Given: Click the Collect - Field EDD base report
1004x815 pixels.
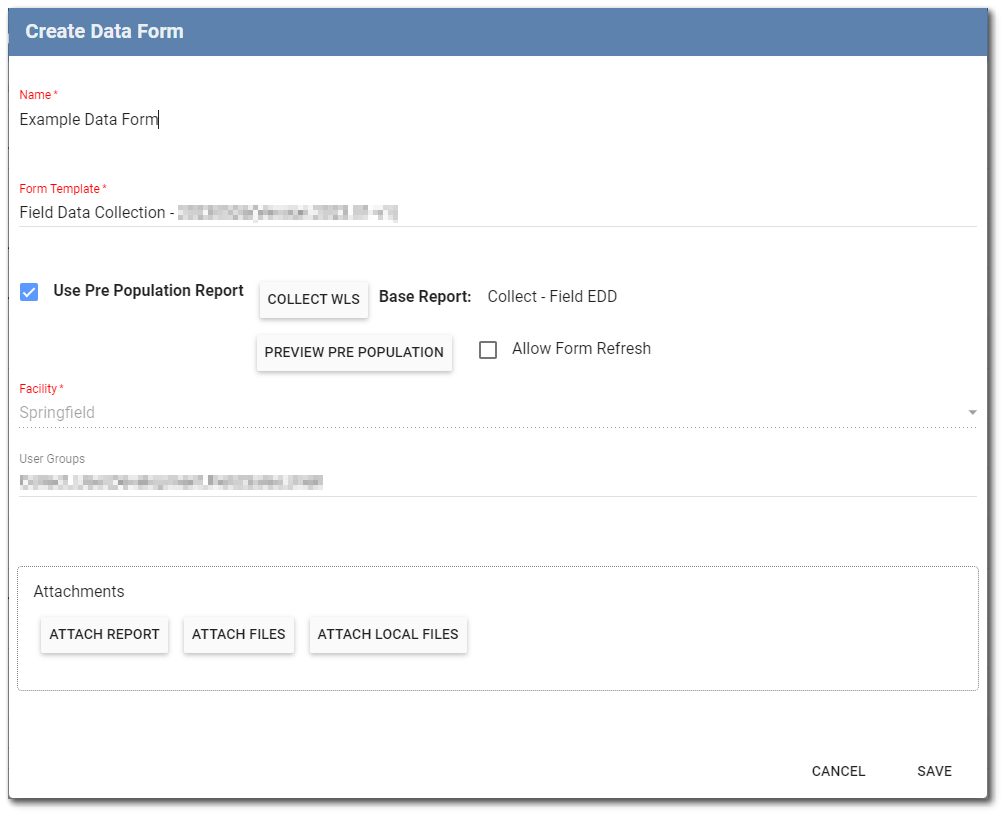Looking at the screenshot, I should coord(551,296).
